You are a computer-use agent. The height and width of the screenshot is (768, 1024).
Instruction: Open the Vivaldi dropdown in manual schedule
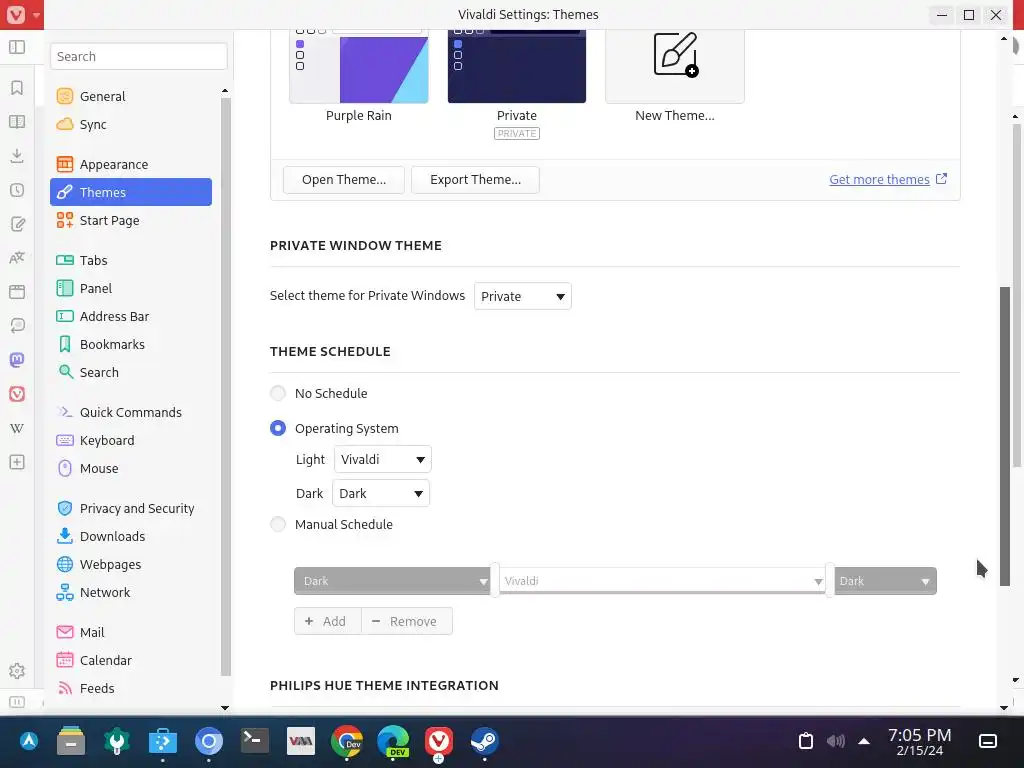pos(662,581)
